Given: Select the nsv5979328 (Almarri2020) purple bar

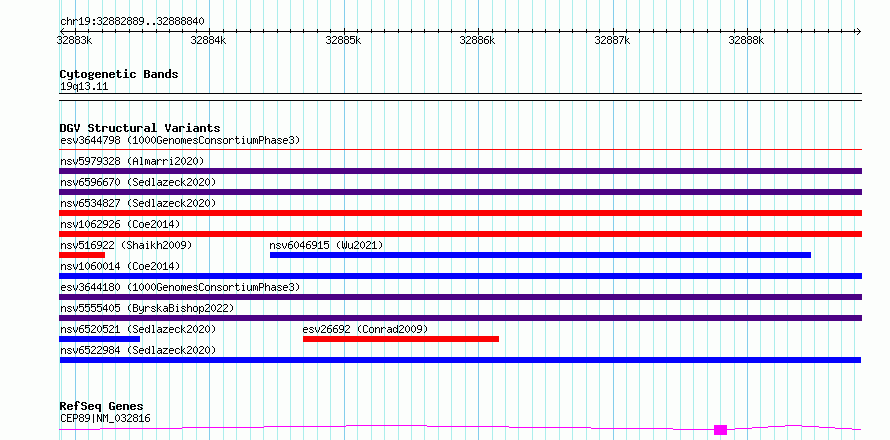Looking at the screenshot, I should [460, 171].
